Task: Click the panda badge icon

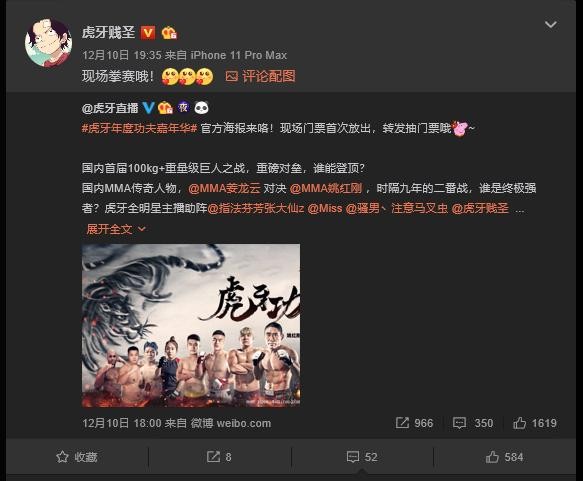Action: (x=202, y=108)
